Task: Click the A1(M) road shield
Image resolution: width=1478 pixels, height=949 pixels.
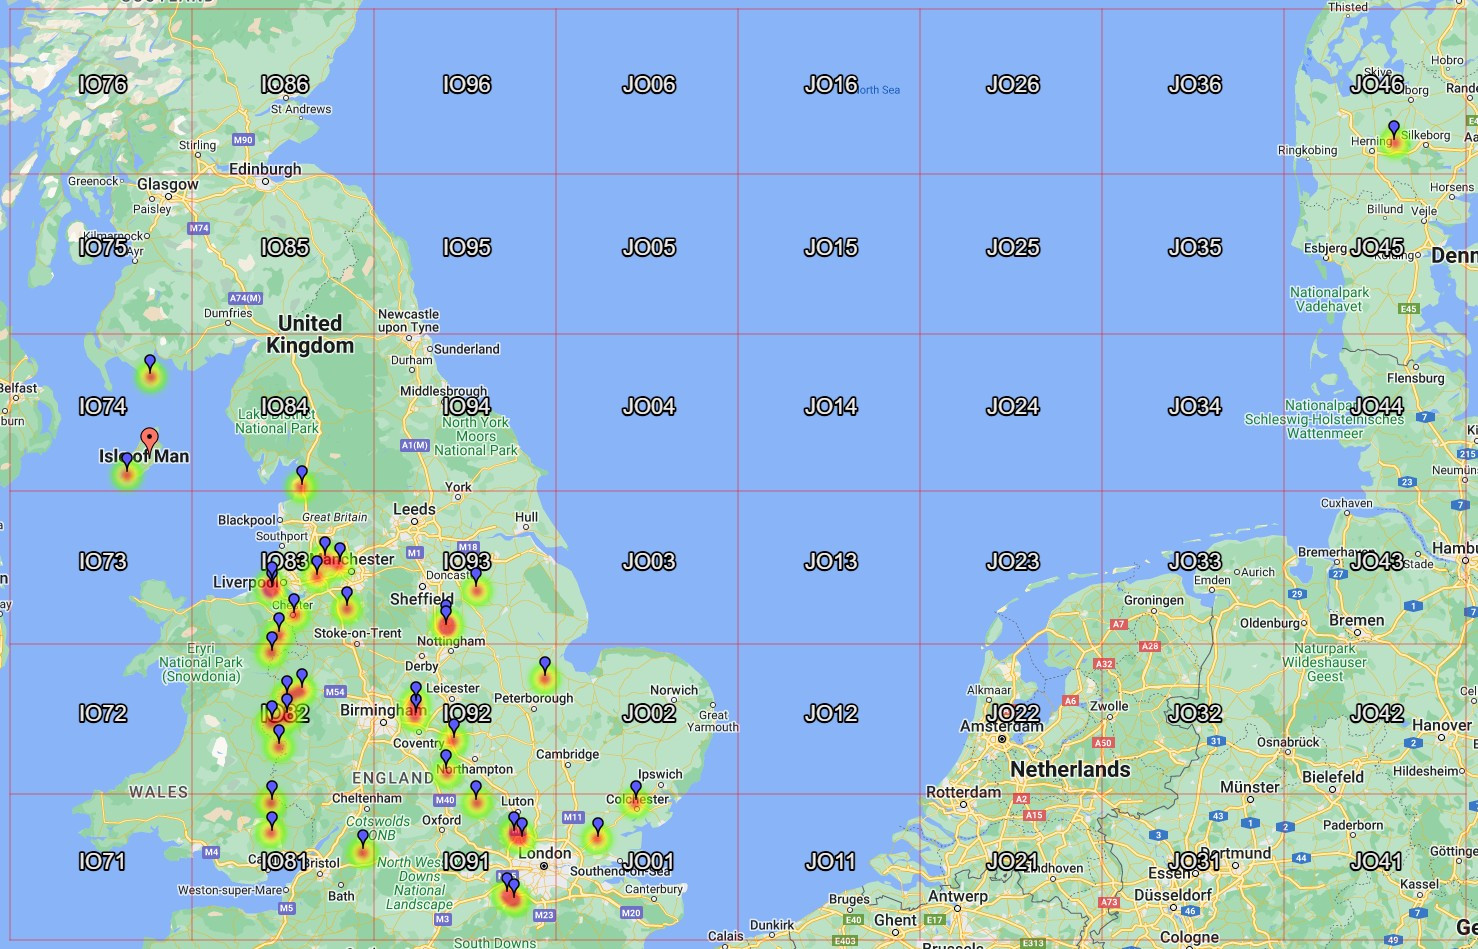Action: tap(414, 445)
